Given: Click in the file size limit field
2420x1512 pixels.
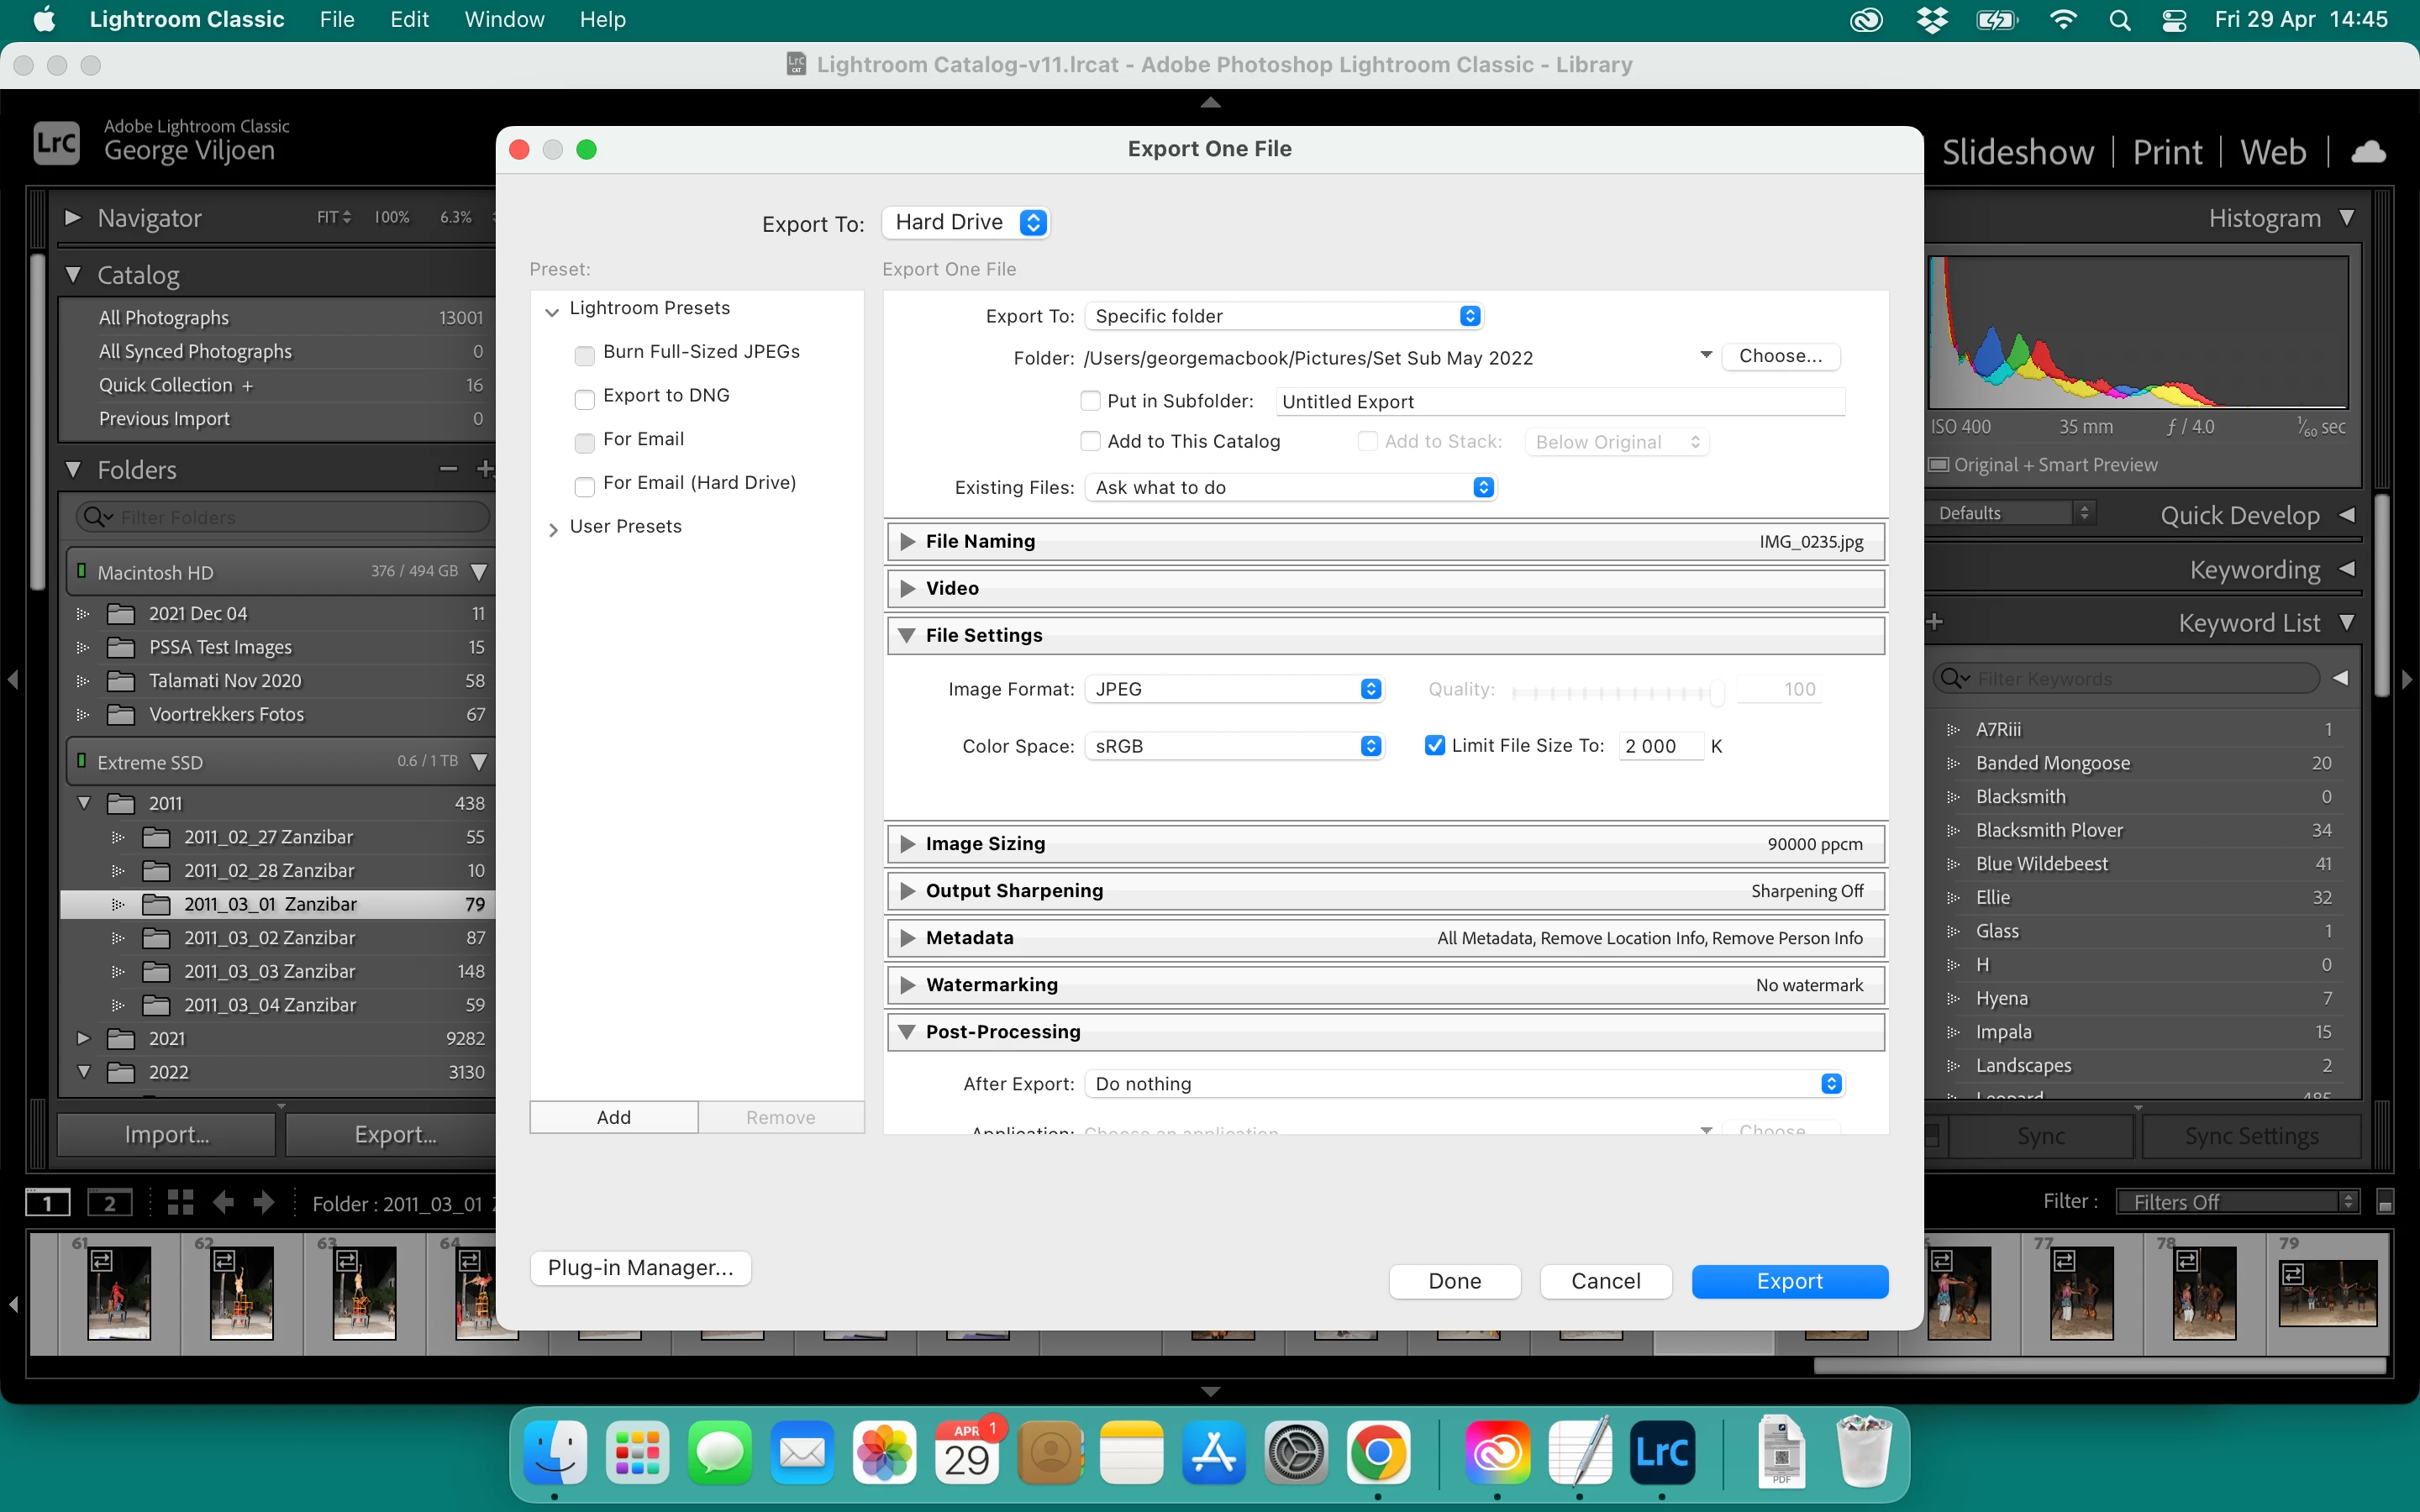Looking at the screenshot, I should coord(1659,746).
